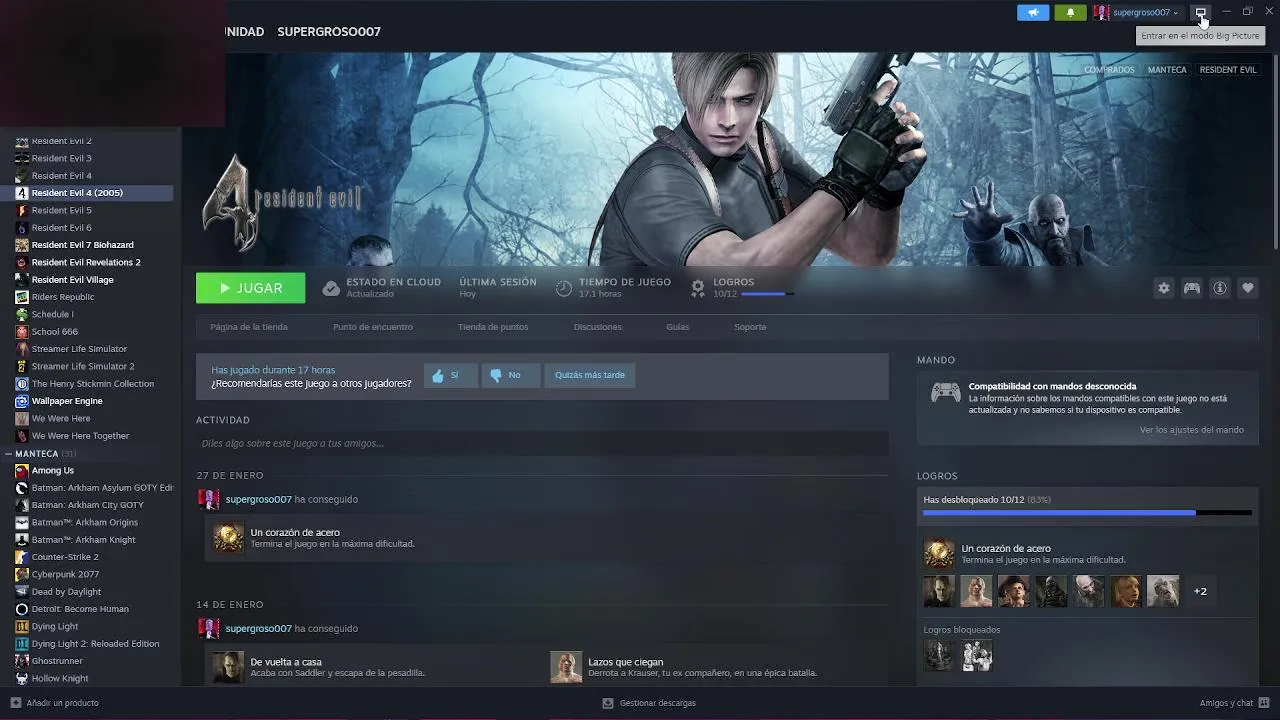Click the Among Us icon in library
Viewport: 1280px width, 720px height.
click(22, 470)
